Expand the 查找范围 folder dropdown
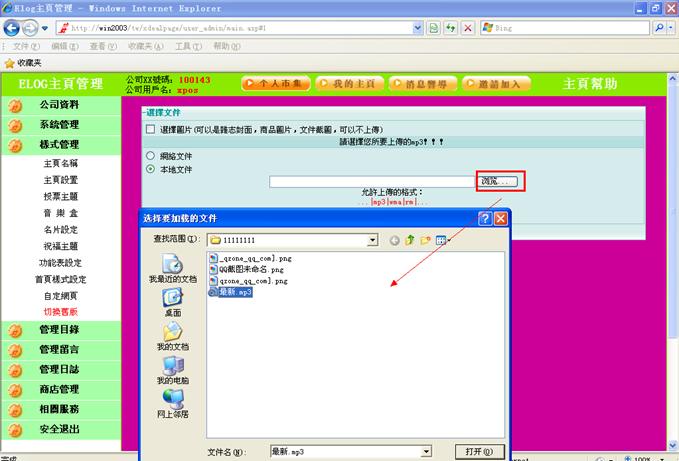679x461 pixels. tap(373, 240)
